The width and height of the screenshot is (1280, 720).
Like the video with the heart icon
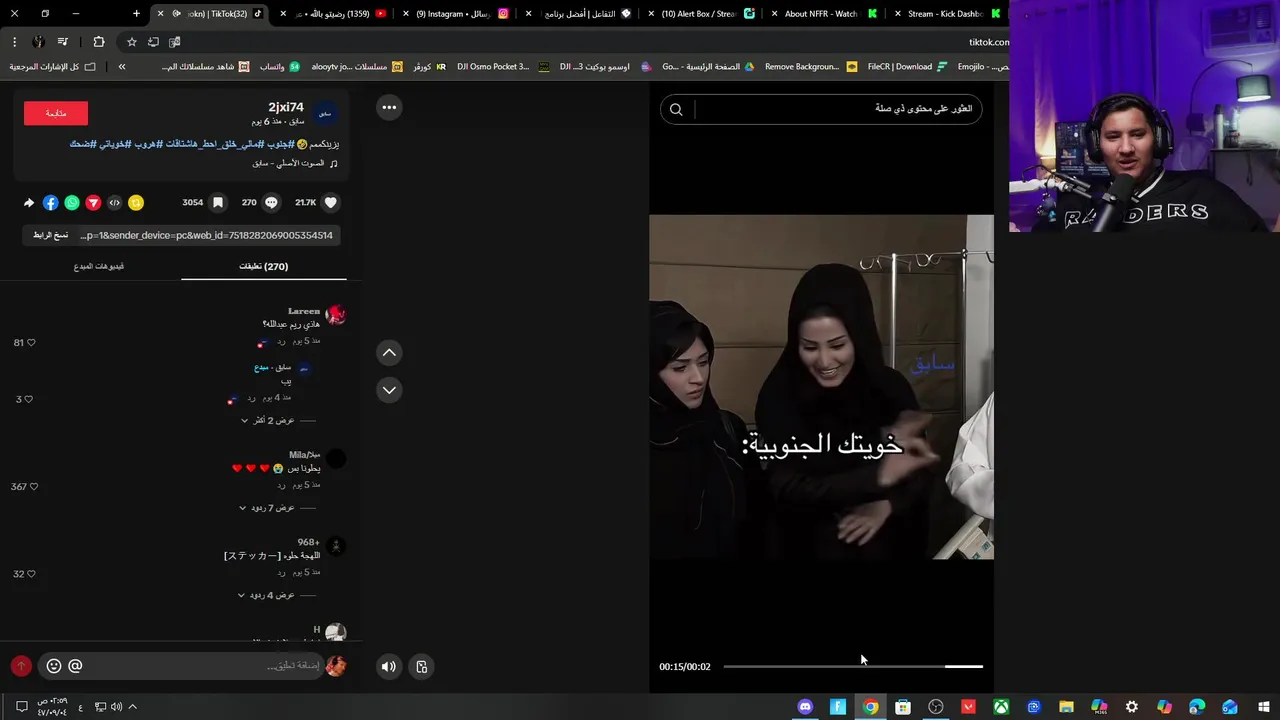(x=331, y=202)
